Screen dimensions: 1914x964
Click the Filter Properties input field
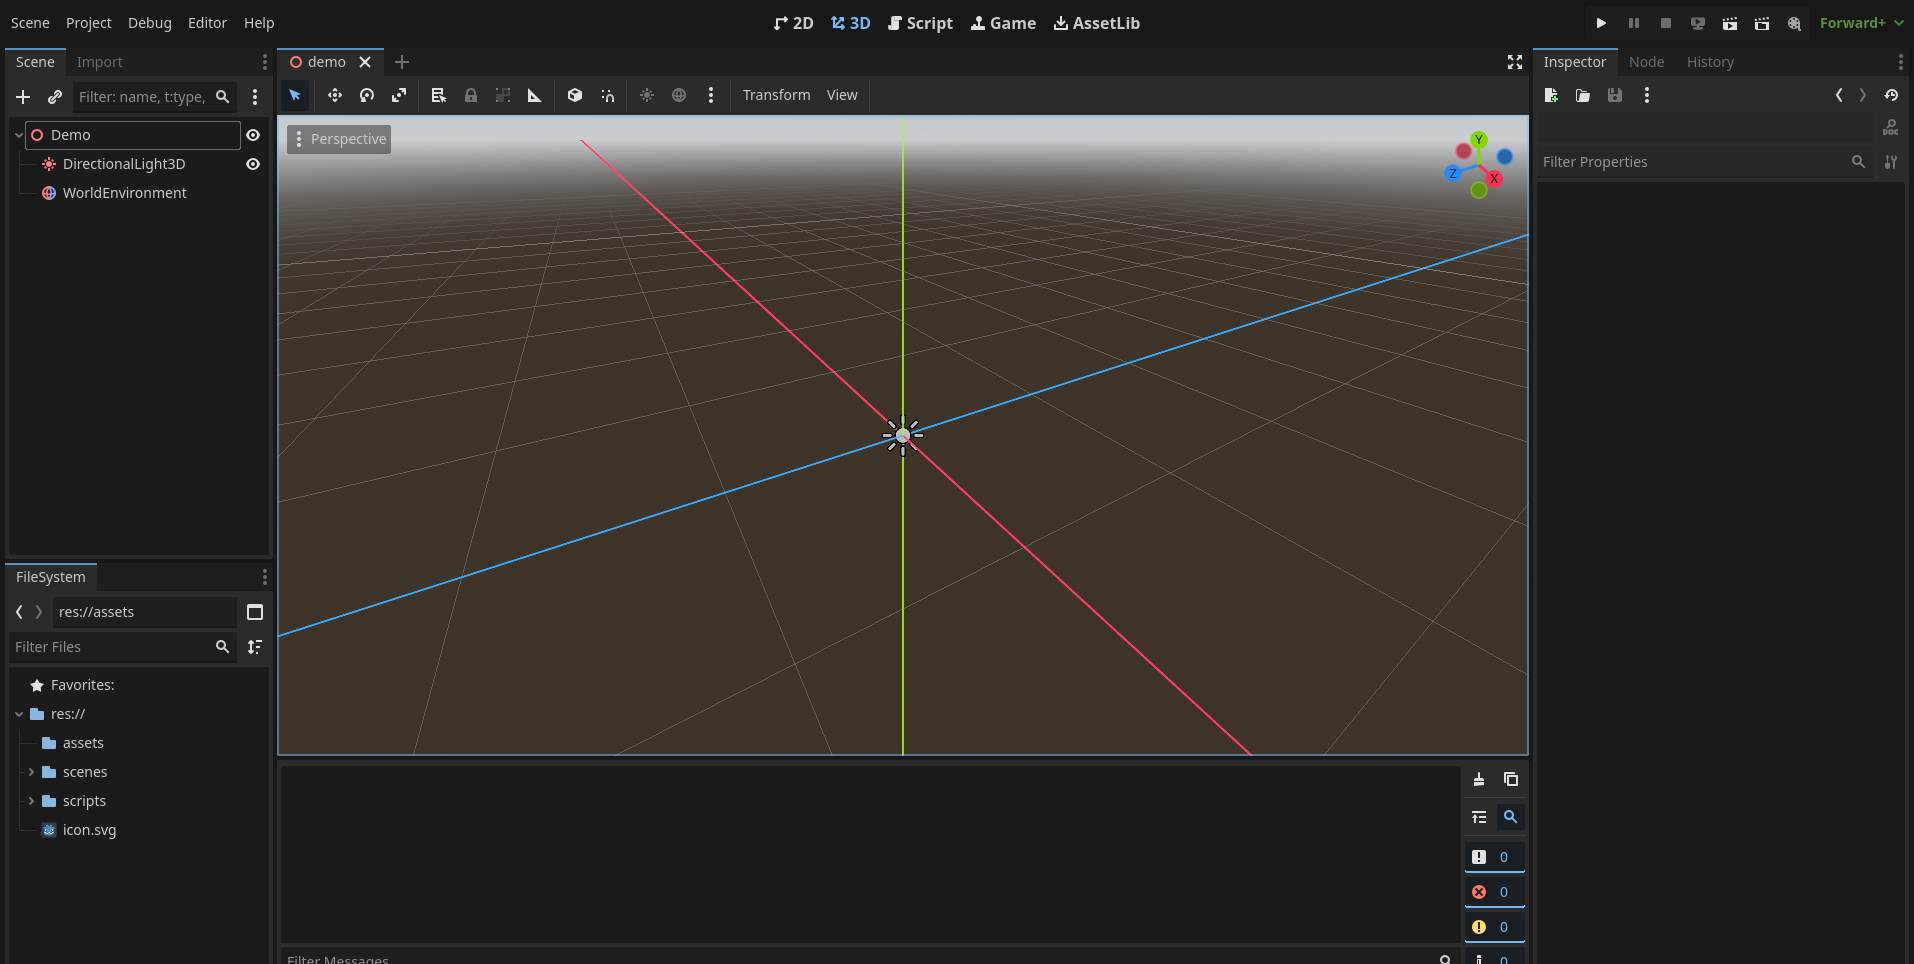pyautogui.click(x=1692, y=162)
